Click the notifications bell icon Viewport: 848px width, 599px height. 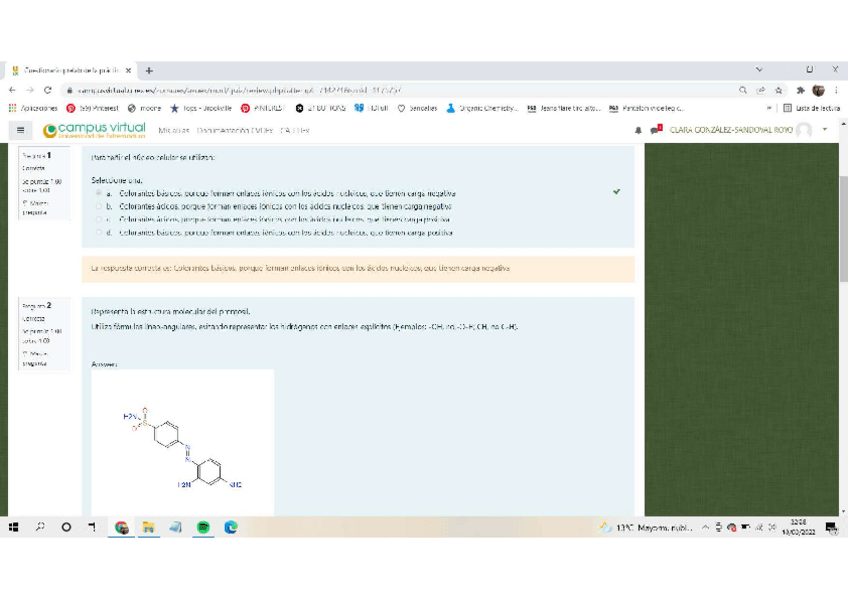[x=638, y=130]
